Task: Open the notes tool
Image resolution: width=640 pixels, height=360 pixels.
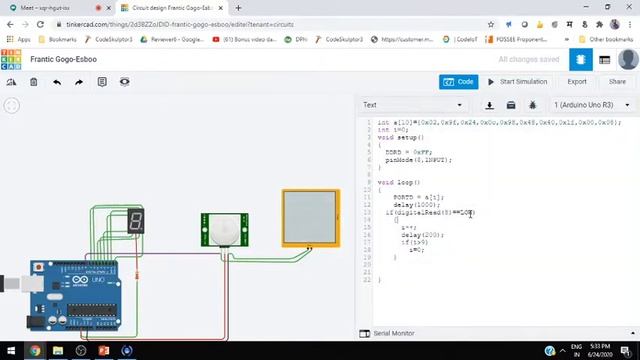Action: pos(102,82)
